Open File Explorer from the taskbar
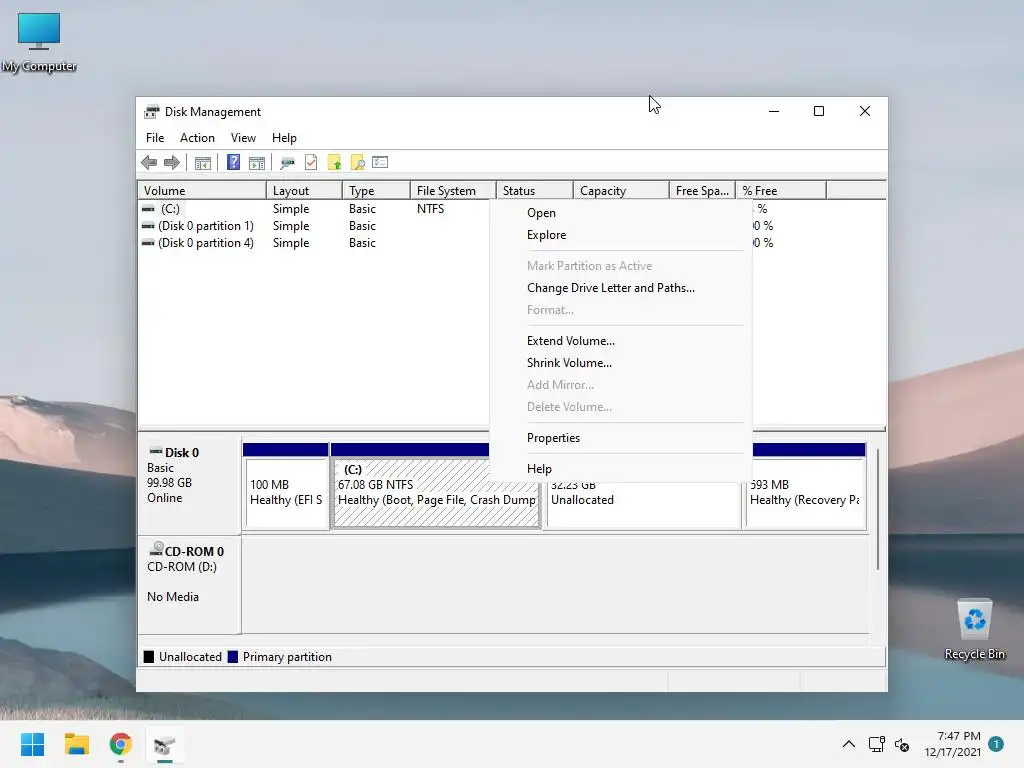This screenshot has height=768, width=1024. 76,744
